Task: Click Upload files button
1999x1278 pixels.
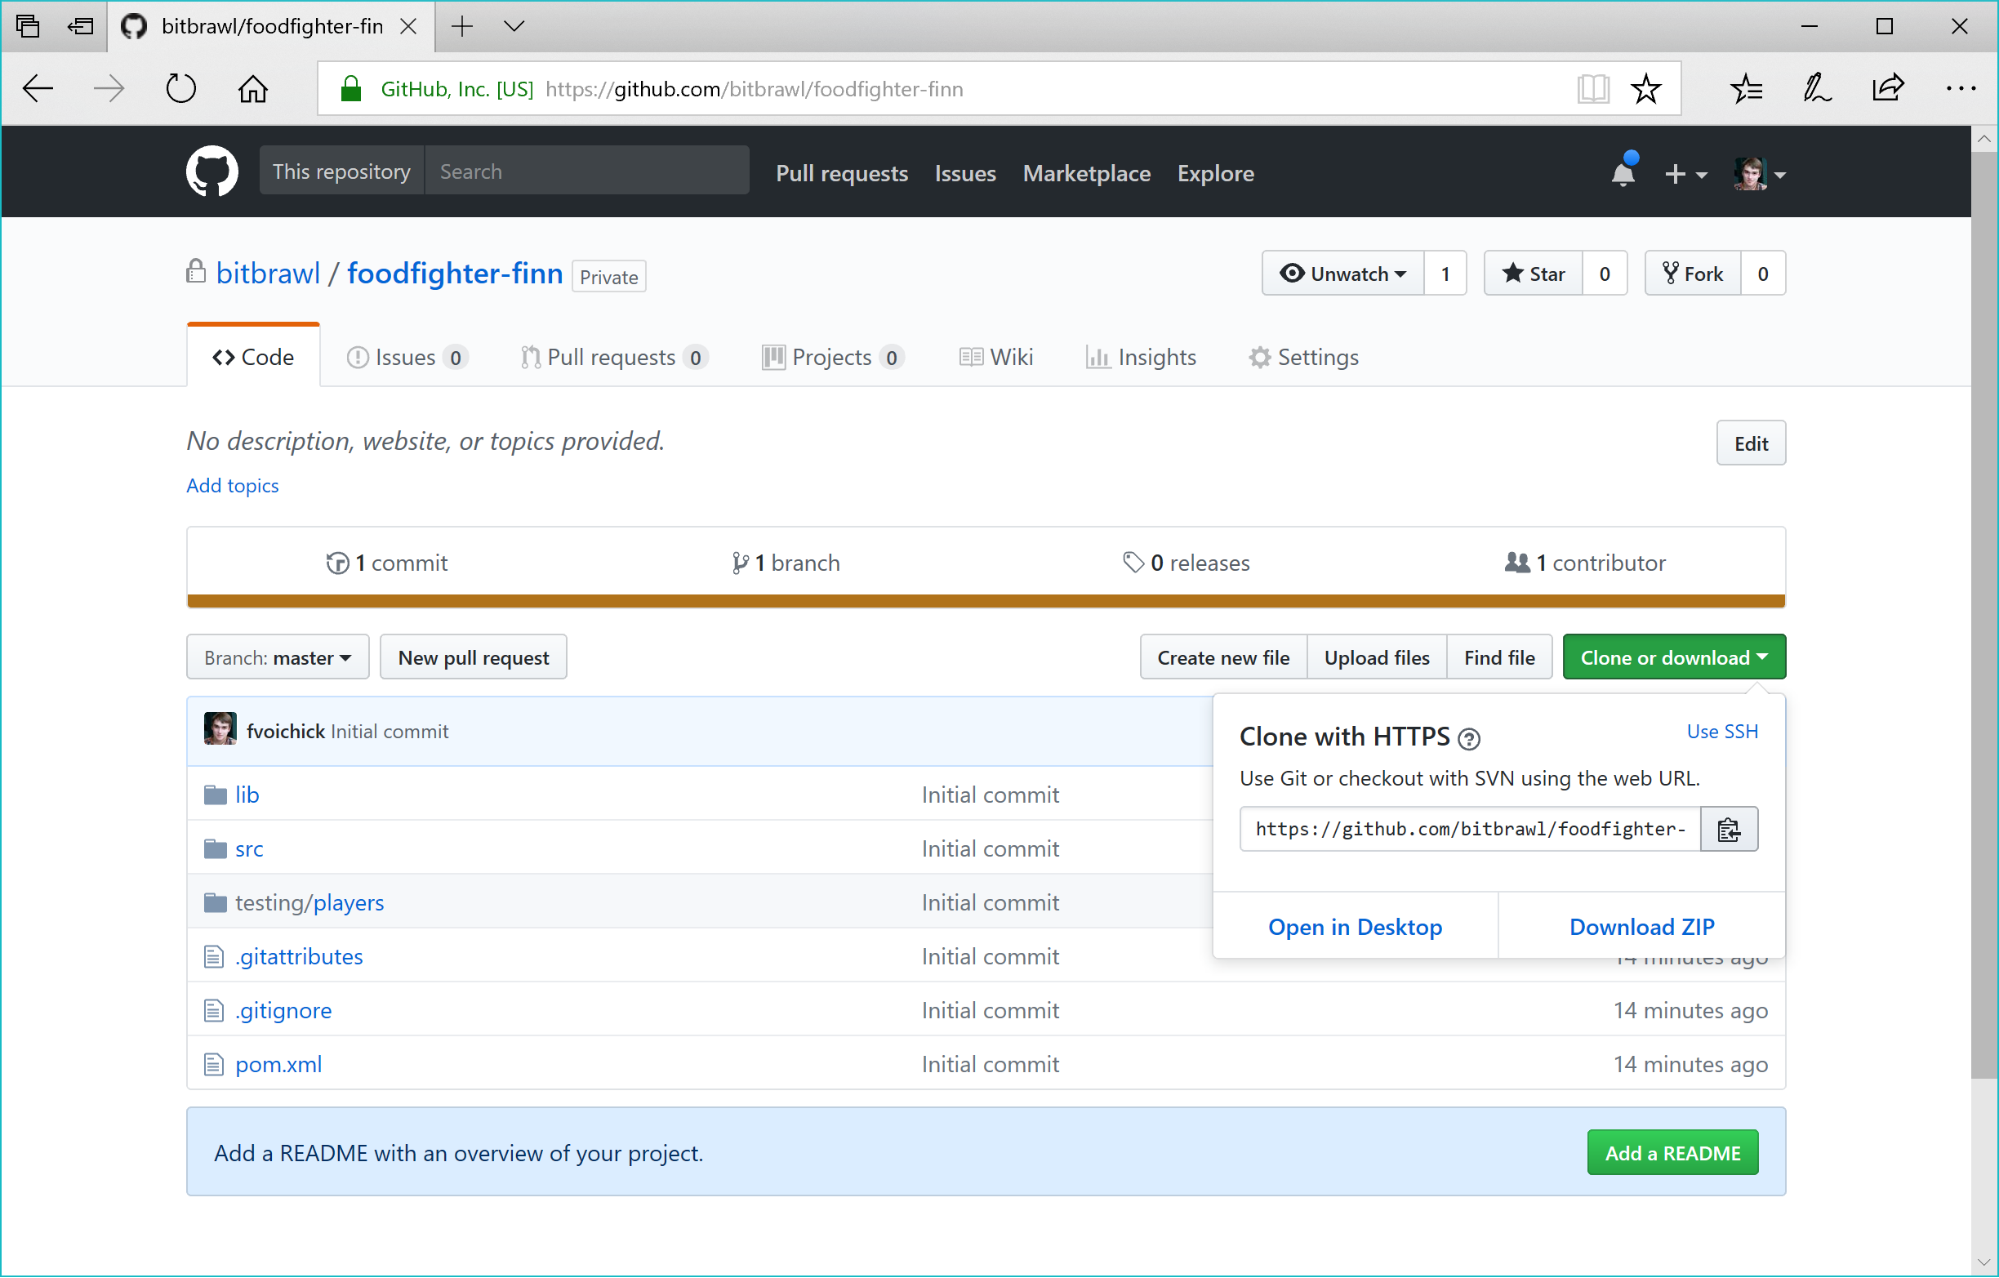Action: [x=1377, y=658]
